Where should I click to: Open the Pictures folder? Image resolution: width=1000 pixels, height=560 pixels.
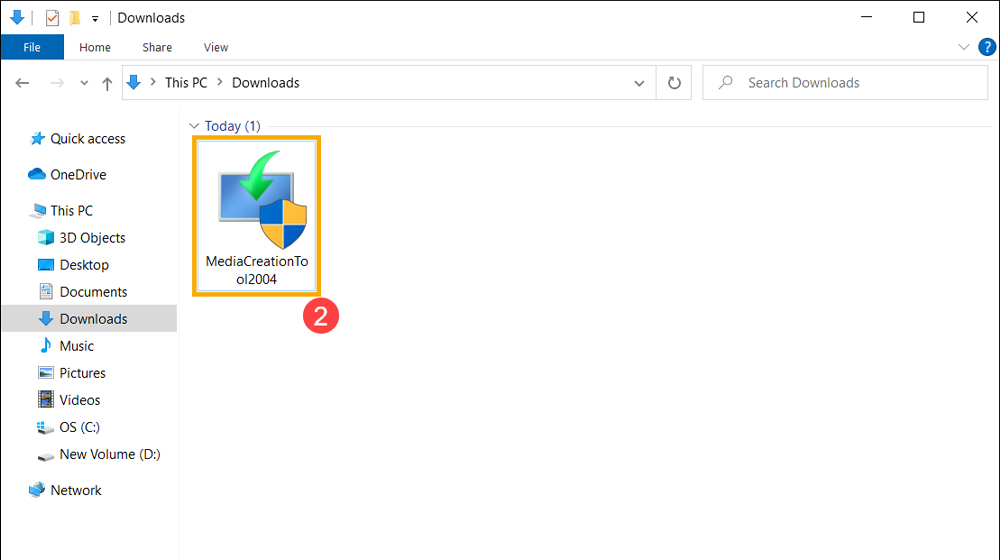pyautogui.click(x=82, y=372)
